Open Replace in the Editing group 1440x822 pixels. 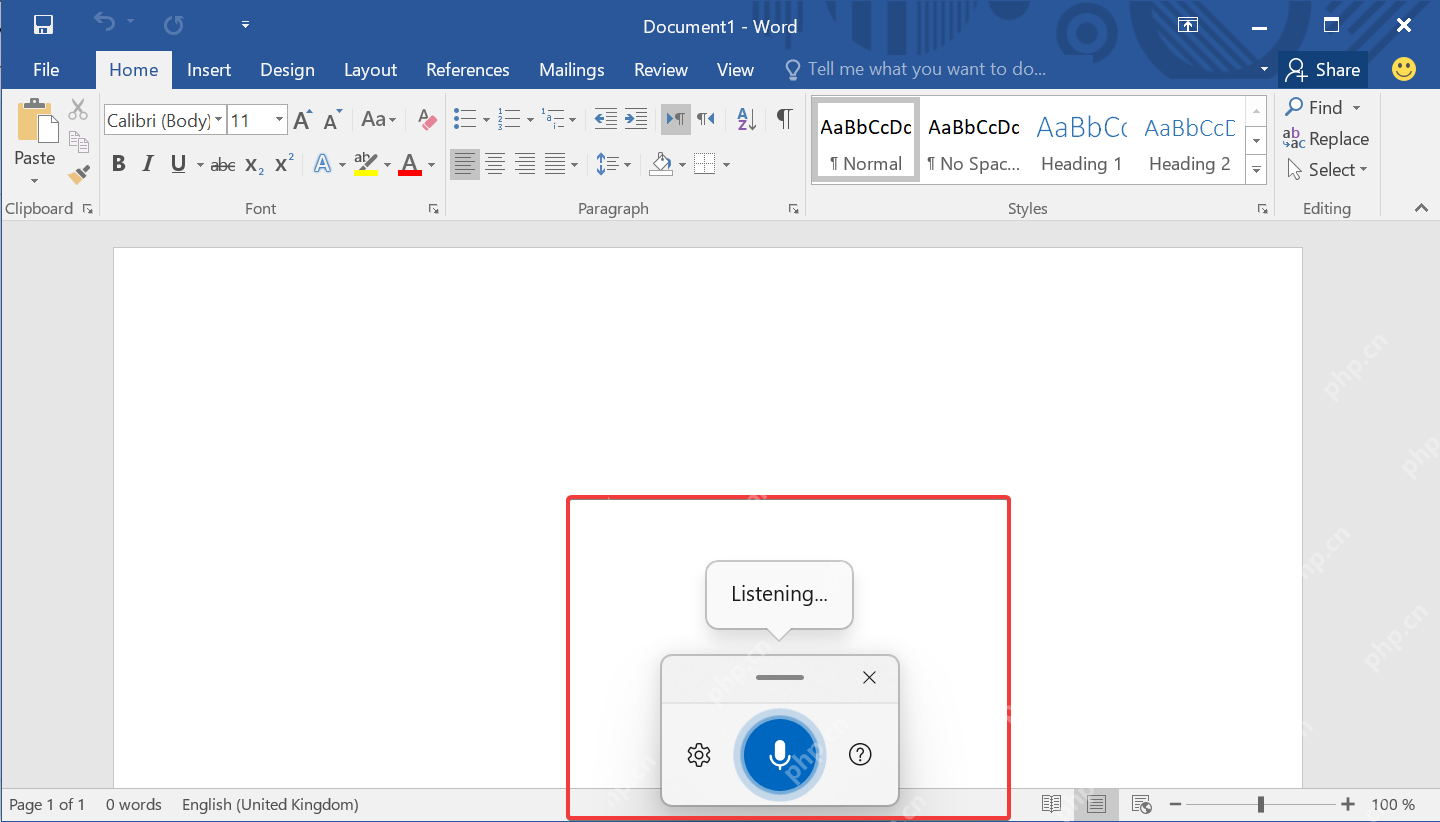(1326, 139)
